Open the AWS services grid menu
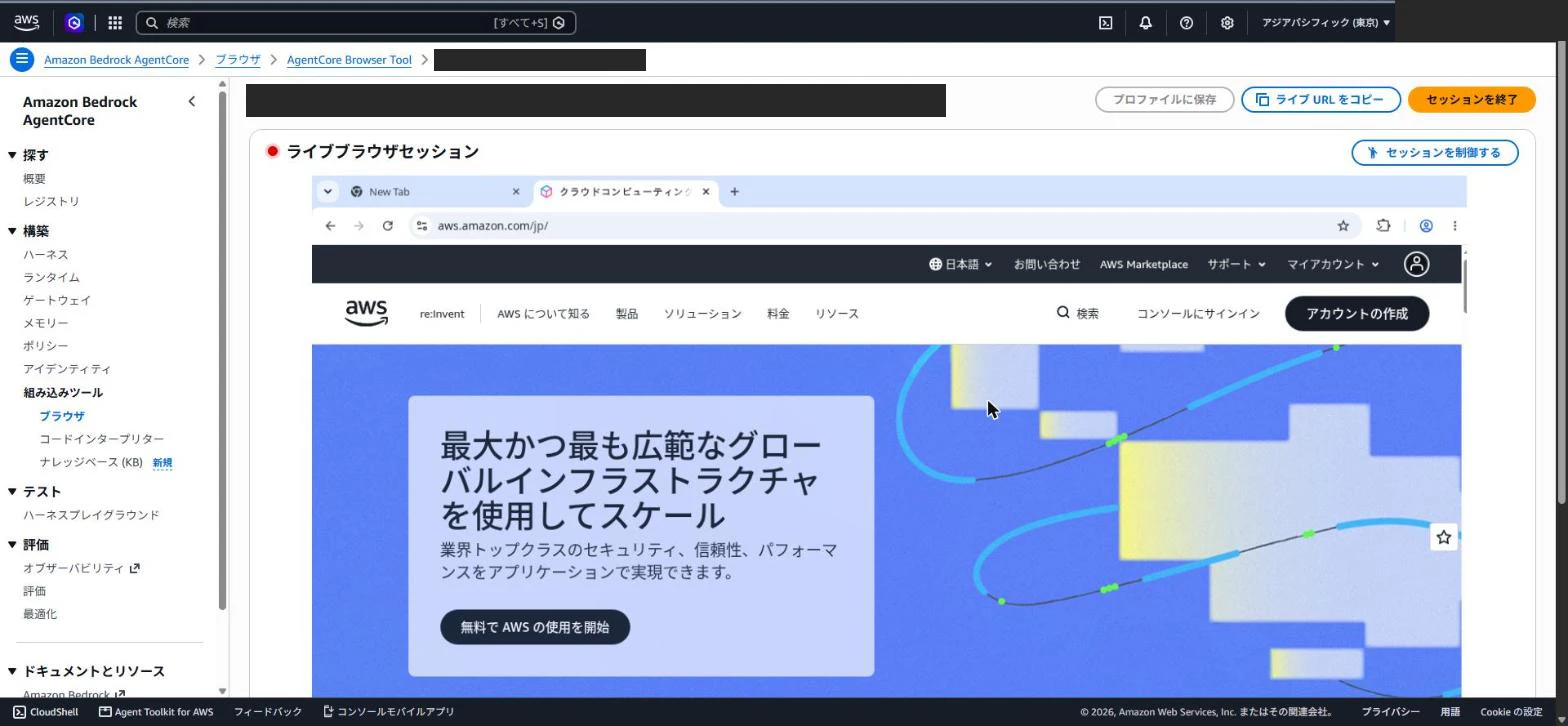 (x=115, y=22)
